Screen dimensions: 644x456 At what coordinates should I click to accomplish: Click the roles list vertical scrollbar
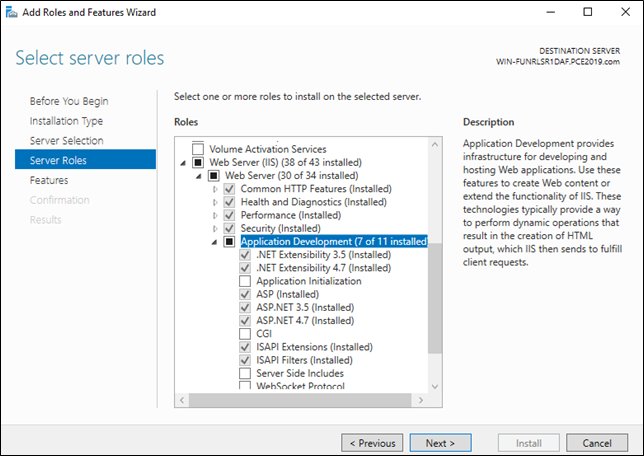tap(434, 300)
